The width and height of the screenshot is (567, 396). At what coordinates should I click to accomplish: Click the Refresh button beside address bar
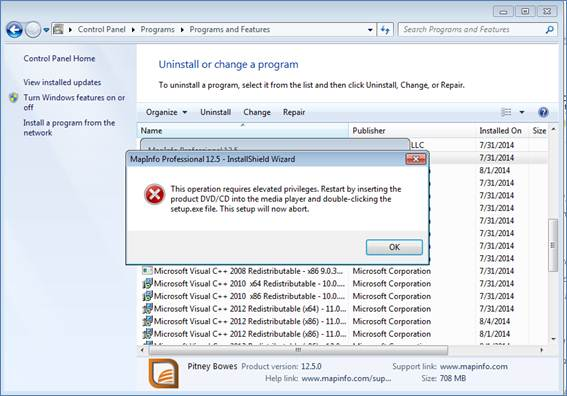tap(385, 30)
